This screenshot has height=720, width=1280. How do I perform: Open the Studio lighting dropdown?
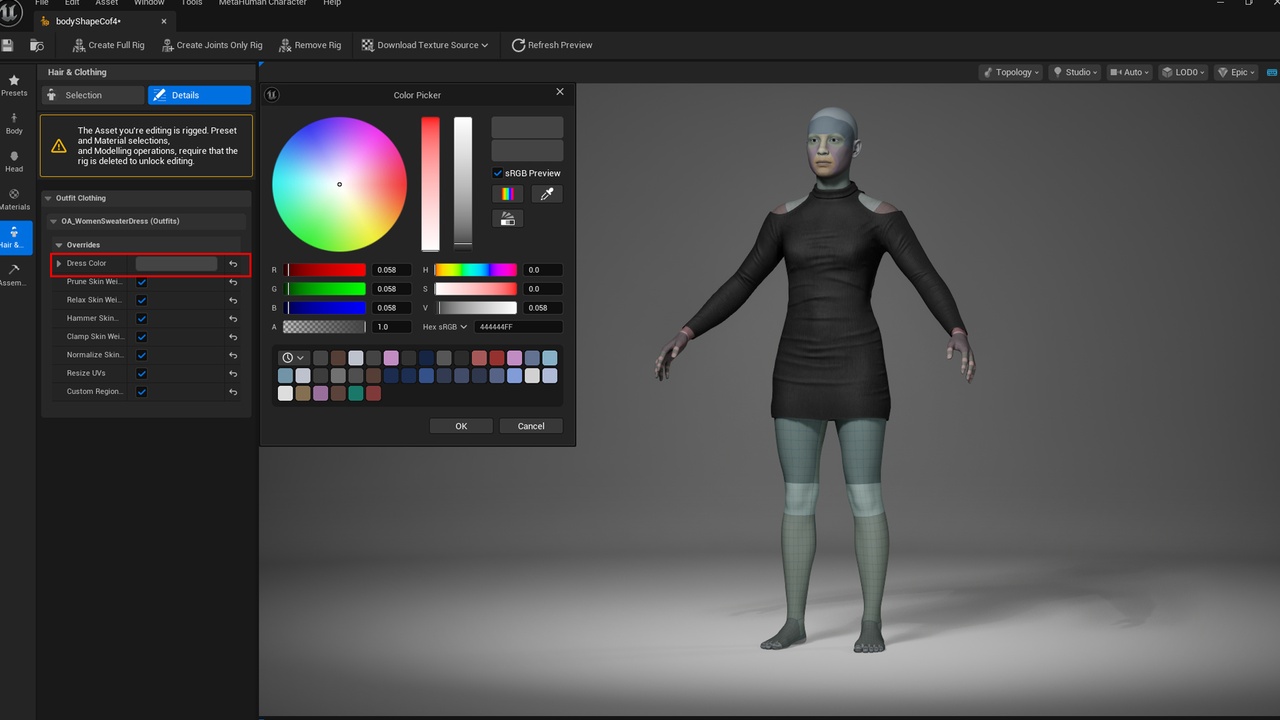[1076, 72]
